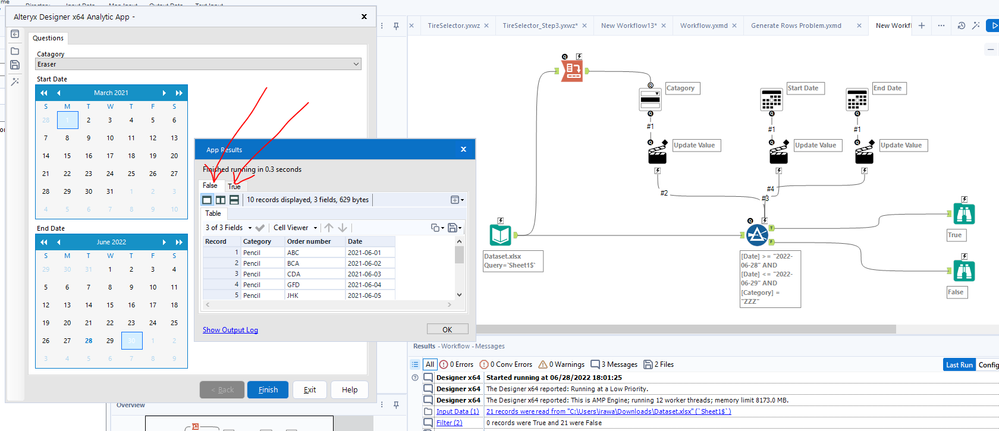Screen dimensions: 999x431
Task: Switch to the True tab in App Results
Action: 234,186
